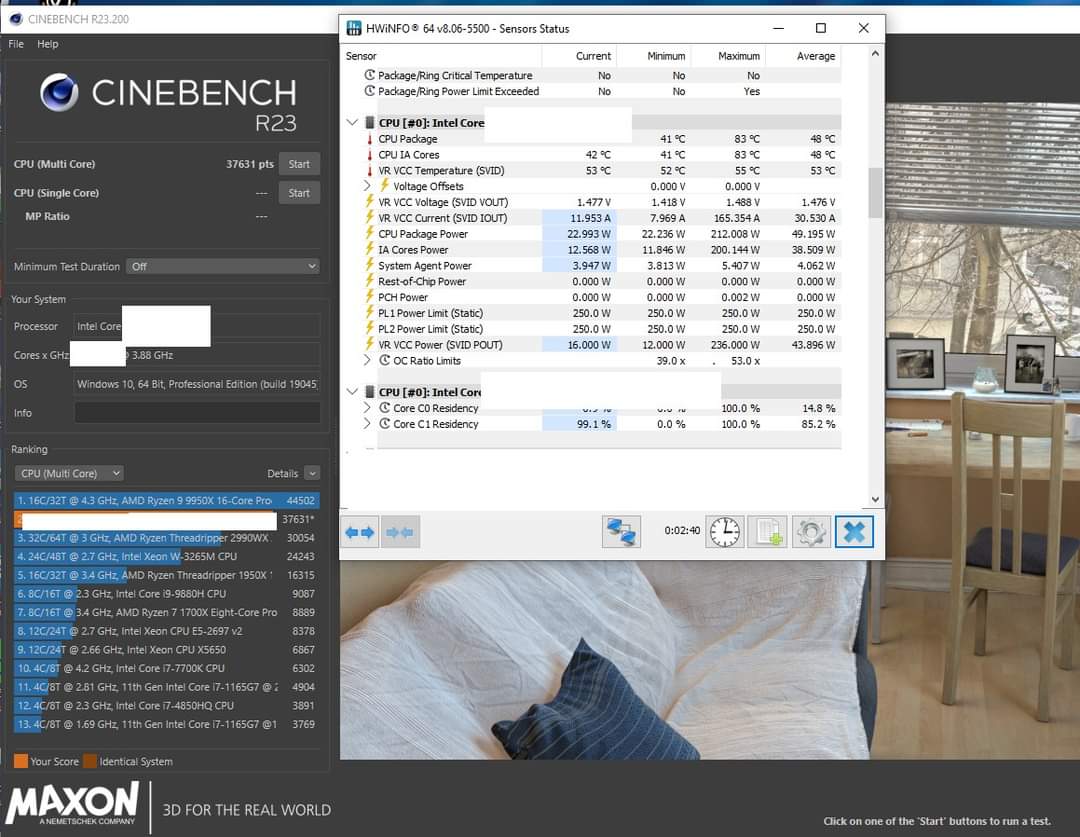This screenshot has width=1080, height=837.
Task: Start the CPU (Single Core) test
Action: coord(299,193)
